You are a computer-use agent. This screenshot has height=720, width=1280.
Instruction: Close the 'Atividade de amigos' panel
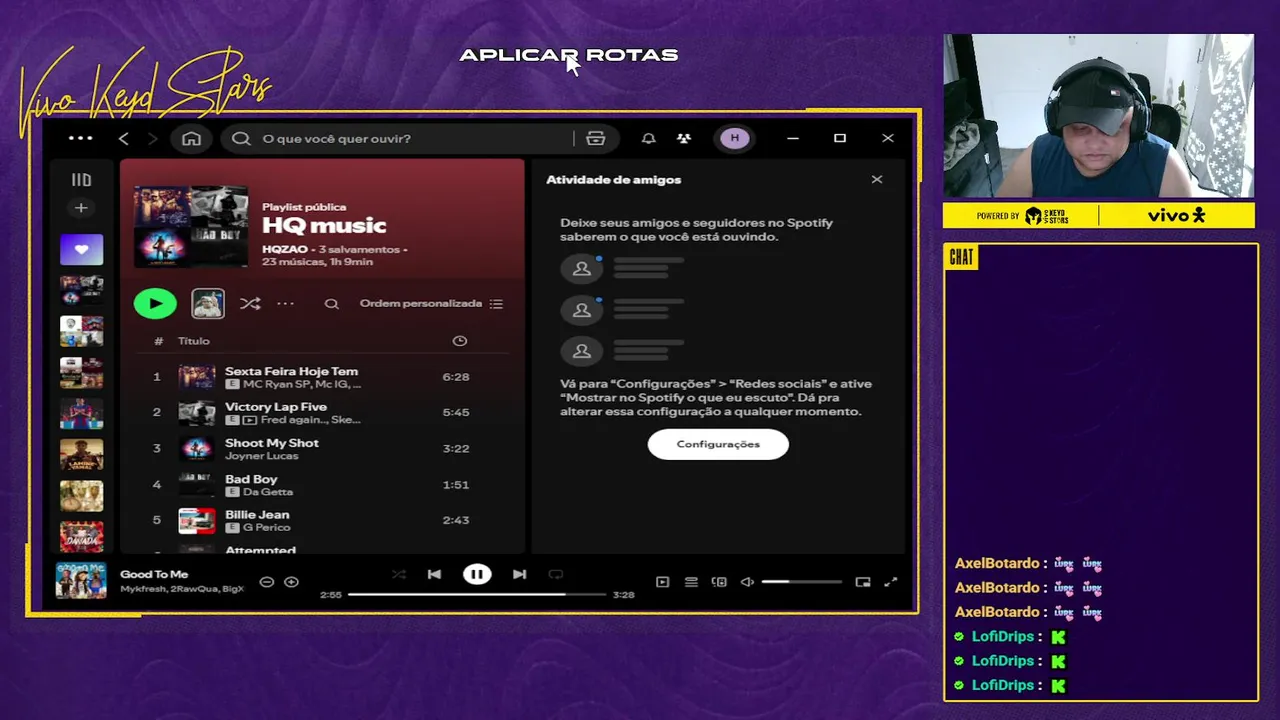[877, 180]
